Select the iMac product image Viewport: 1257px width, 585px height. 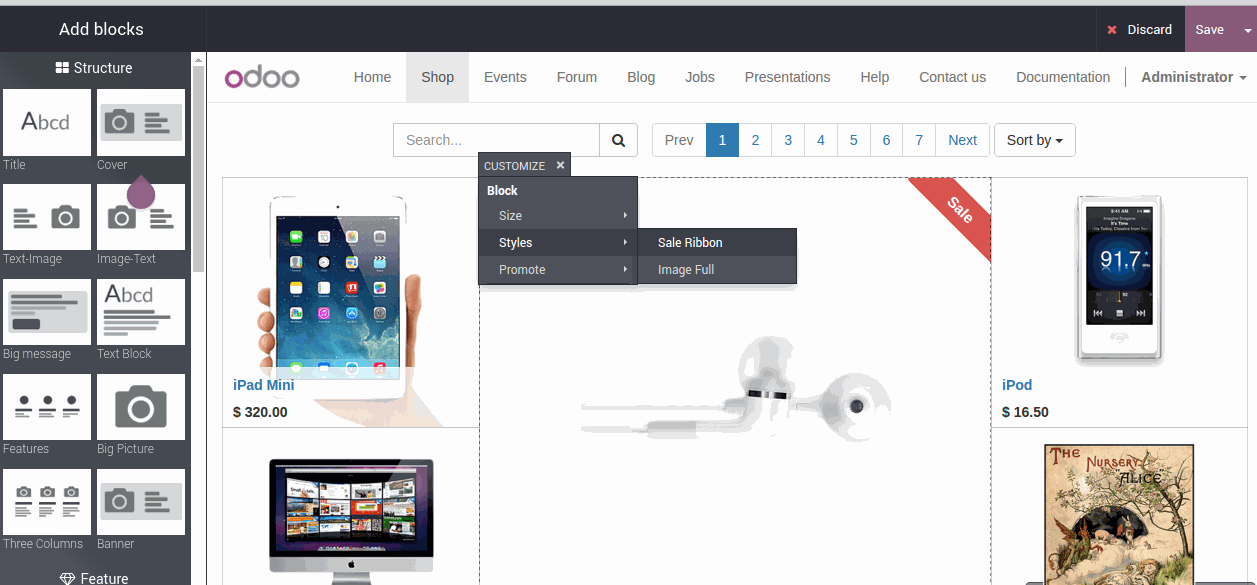pos(352,521)
